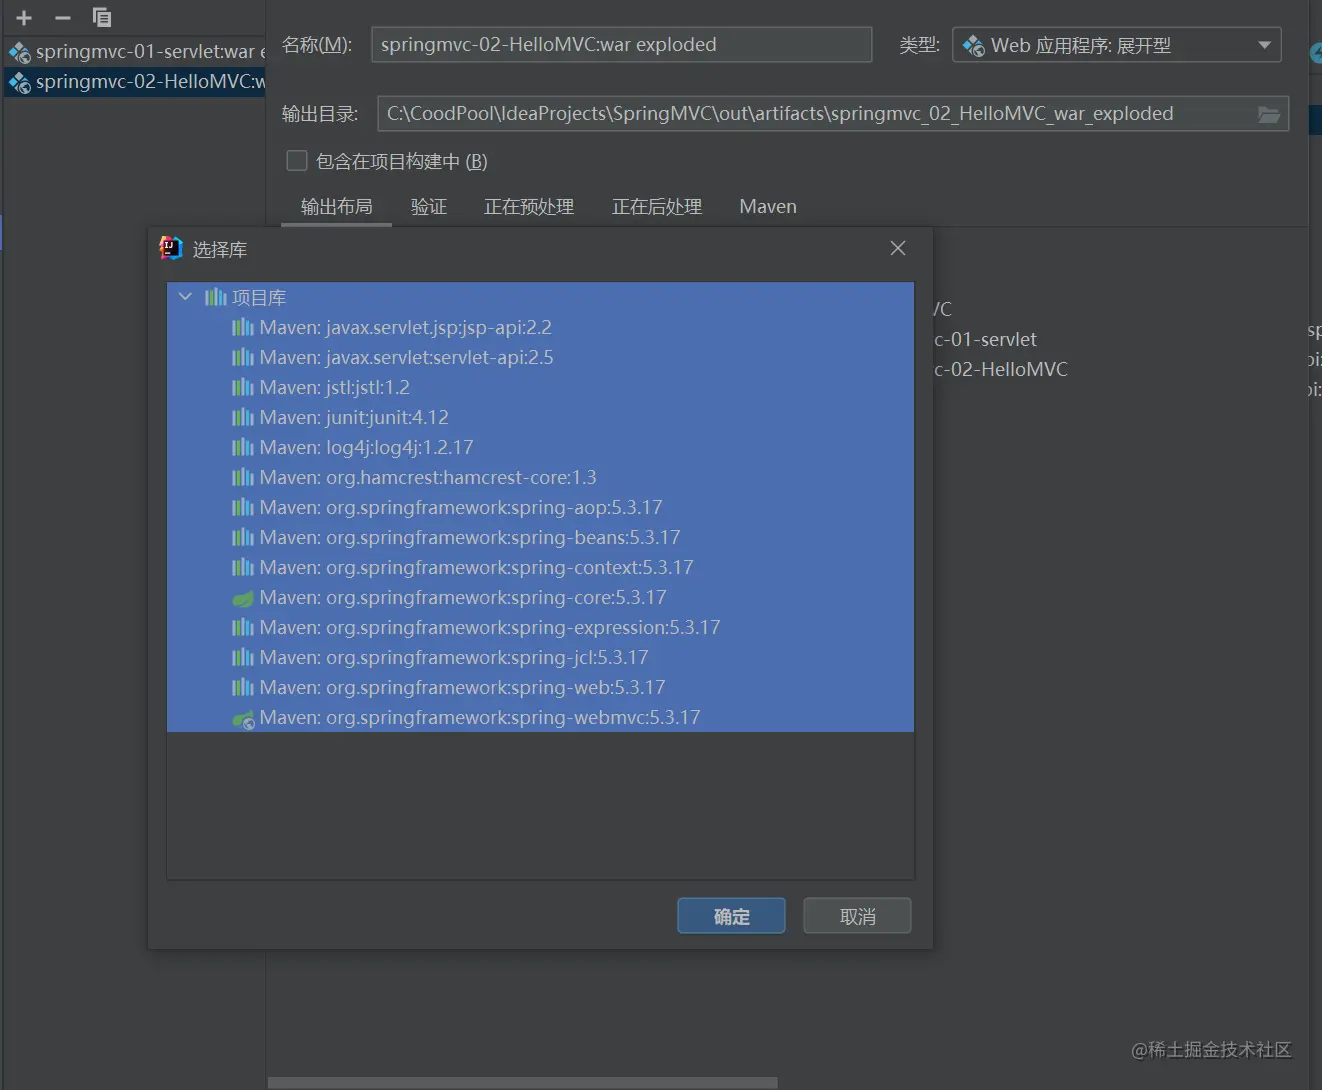Click the springmvc-02-HelloMVC:war artifact icon
Viewport: 1322px width, 1090px height.
tap(20, 82)
